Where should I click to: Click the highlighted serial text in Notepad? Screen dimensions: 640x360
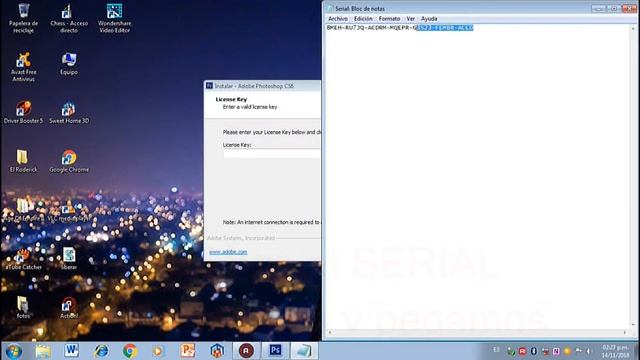tap(445, 28)
